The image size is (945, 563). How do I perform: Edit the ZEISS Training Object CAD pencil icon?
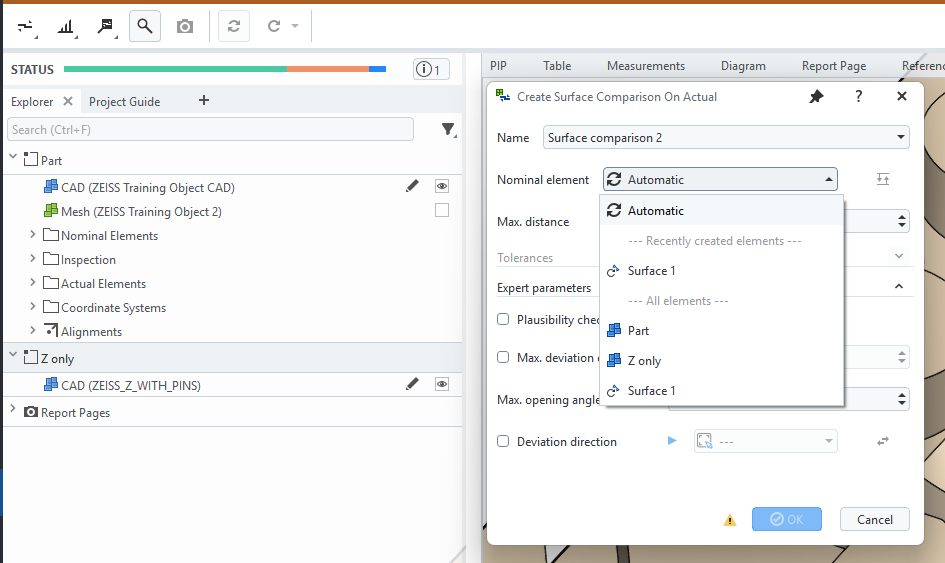[412, 187]
